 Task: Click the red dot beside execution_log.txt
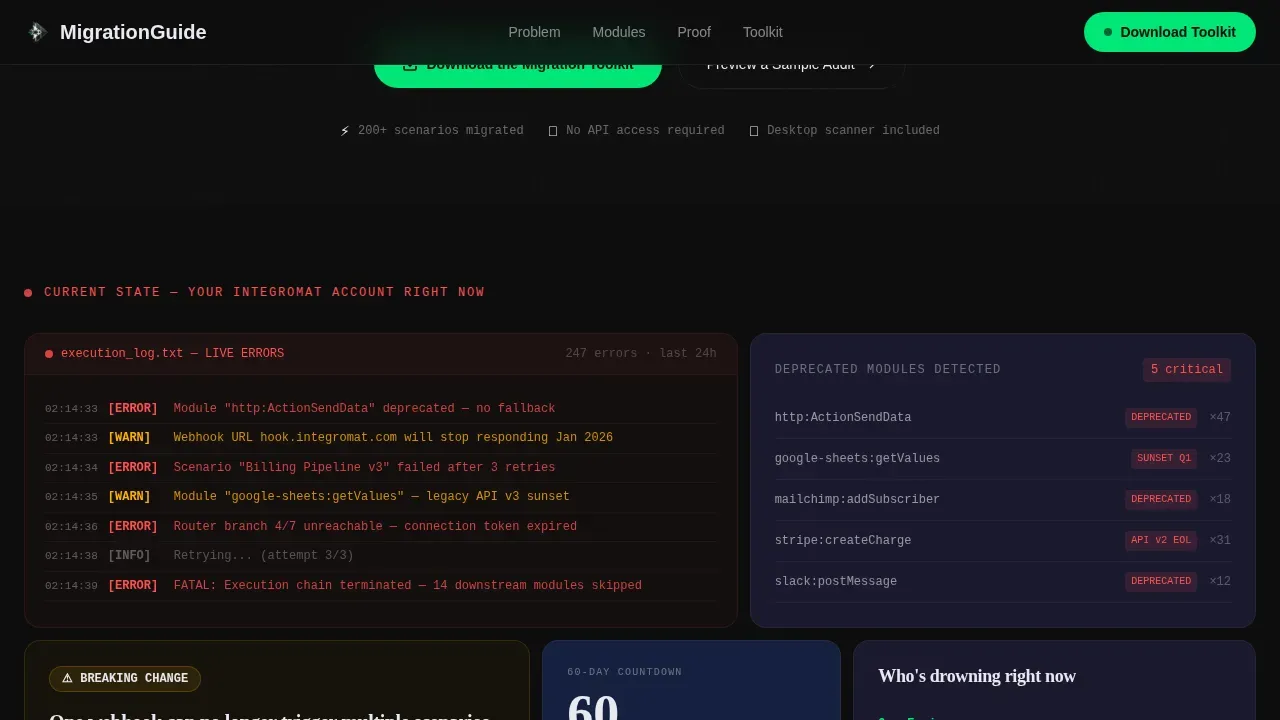[49, 354]
